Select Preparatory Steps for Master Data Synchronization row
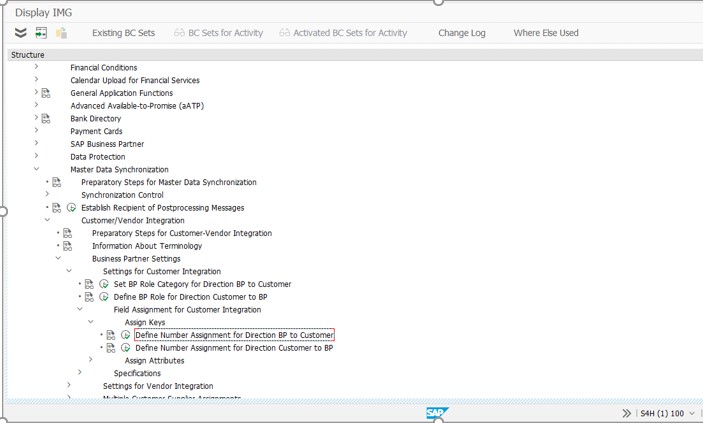This screenshot has height=423, width=703. point(169,182)
